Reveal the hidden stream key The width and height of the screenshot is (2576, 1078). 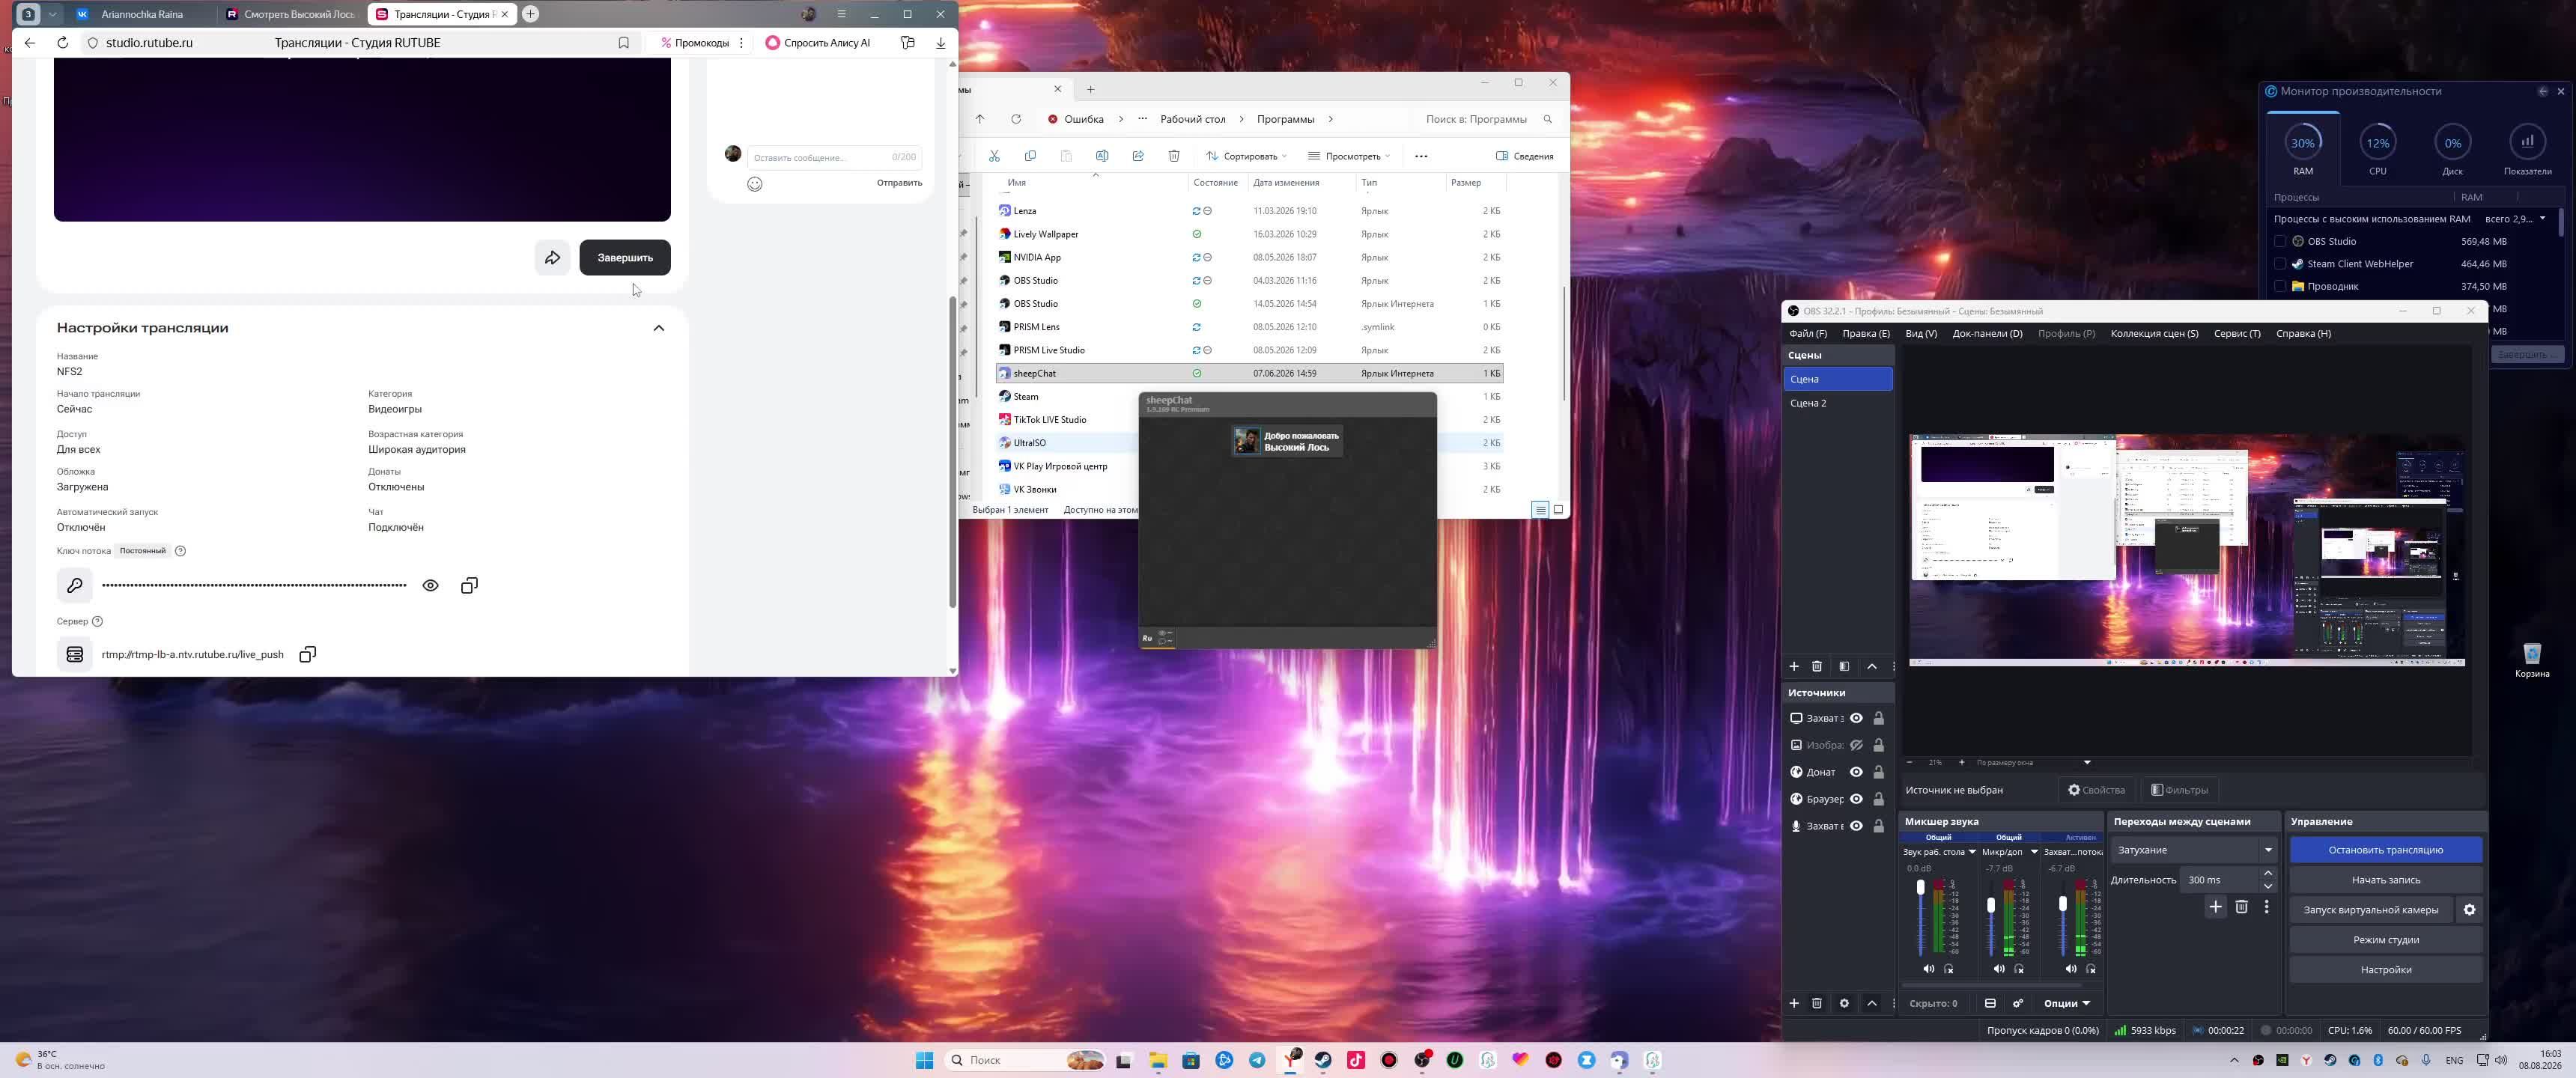point(431,586)
